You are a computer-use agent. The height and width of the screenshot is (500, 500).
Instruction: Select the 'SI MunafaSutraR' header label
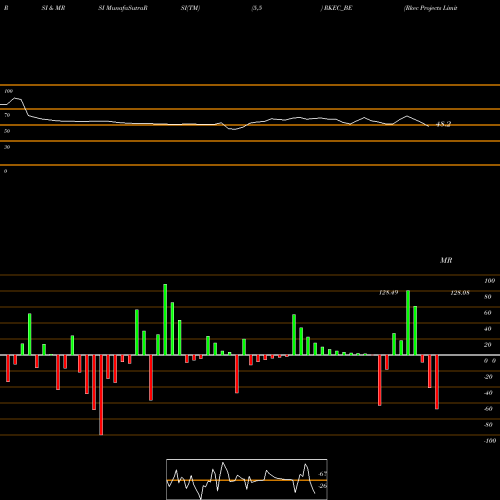coord(123,8)
